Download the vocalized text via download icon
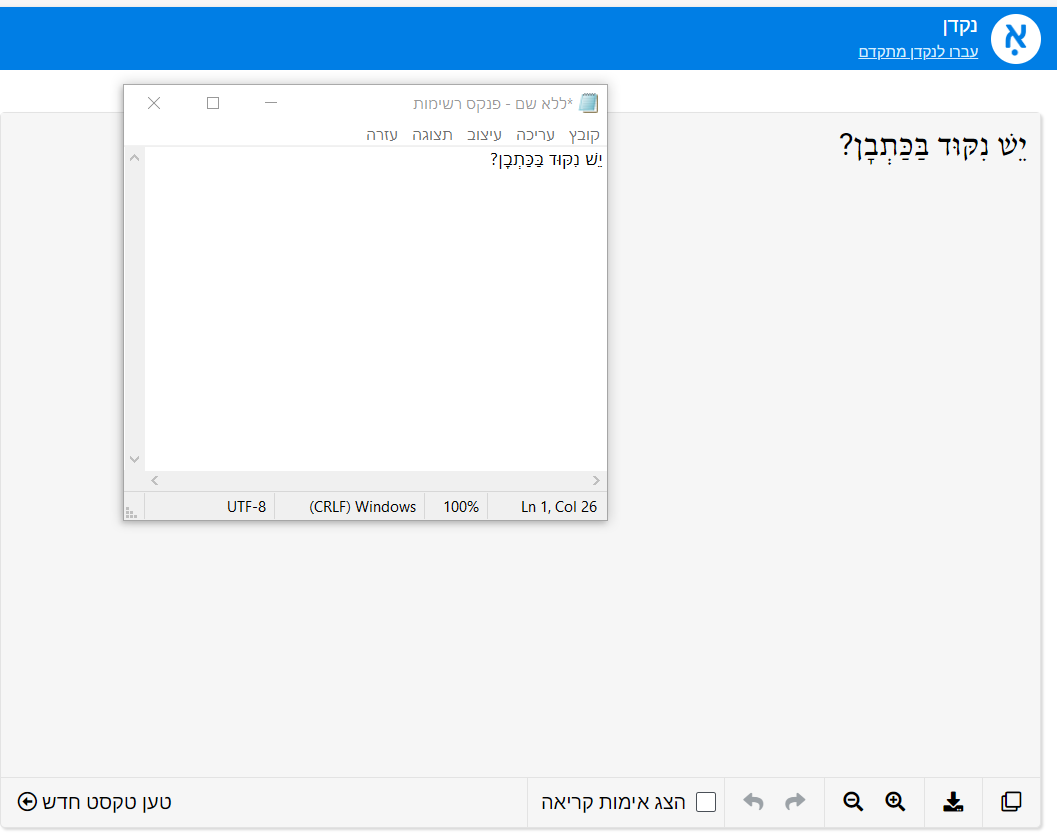The width and height of the screenshot is (1057, 835). (x=953, y=801)
